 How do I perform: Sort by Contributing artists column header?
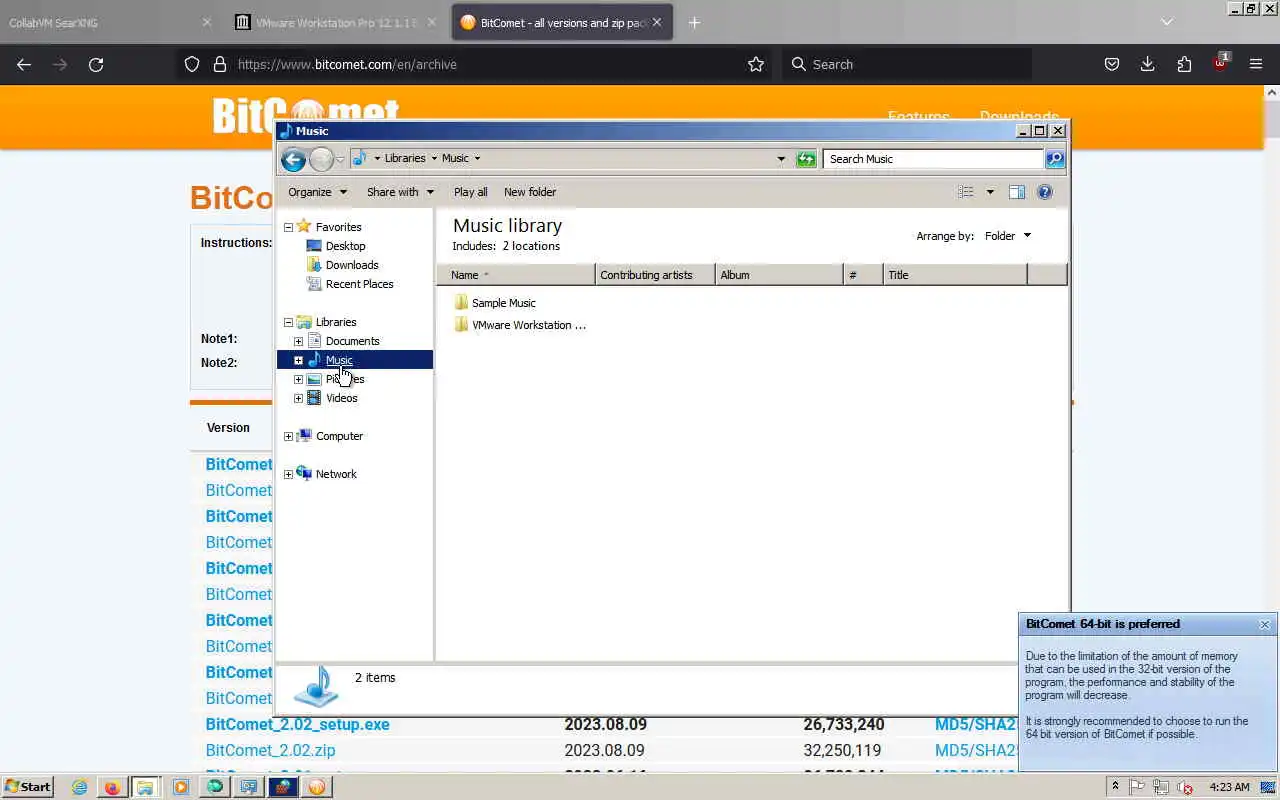[655, 275]
